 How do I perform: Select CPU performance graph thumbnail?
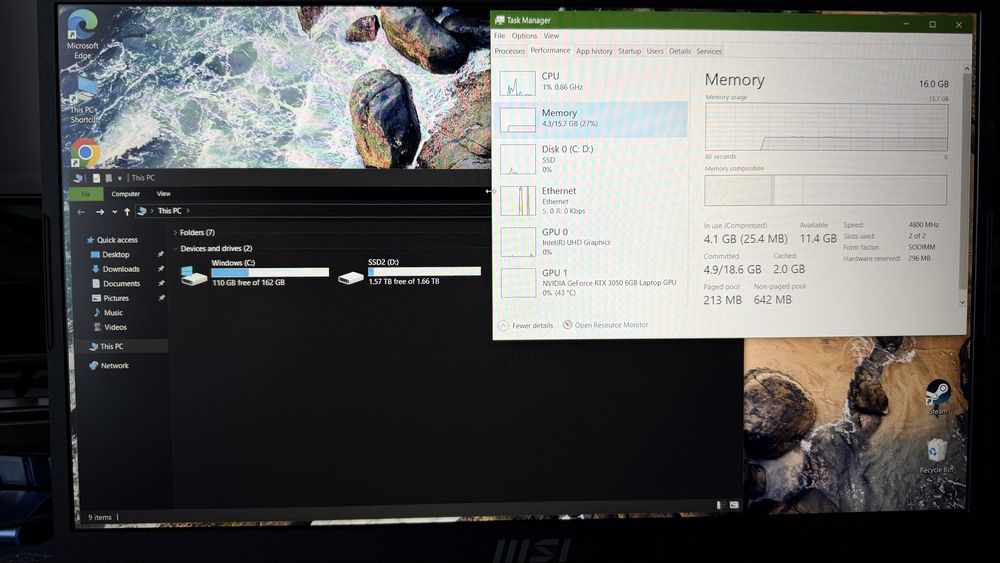point(517,83)
